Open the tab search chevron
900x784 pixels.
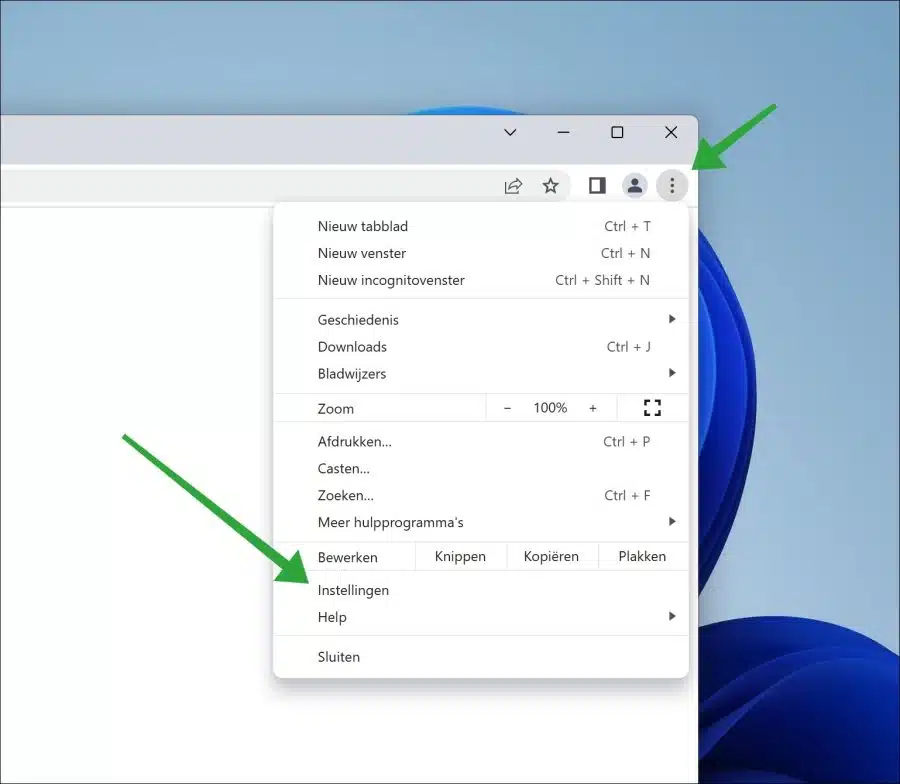click(510, 133)
